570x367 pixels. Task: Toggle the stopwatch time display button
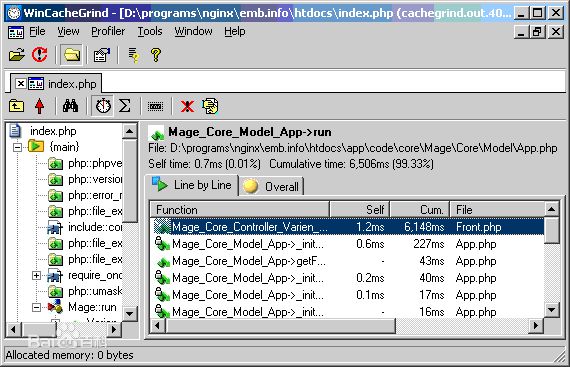click(103, 106)
